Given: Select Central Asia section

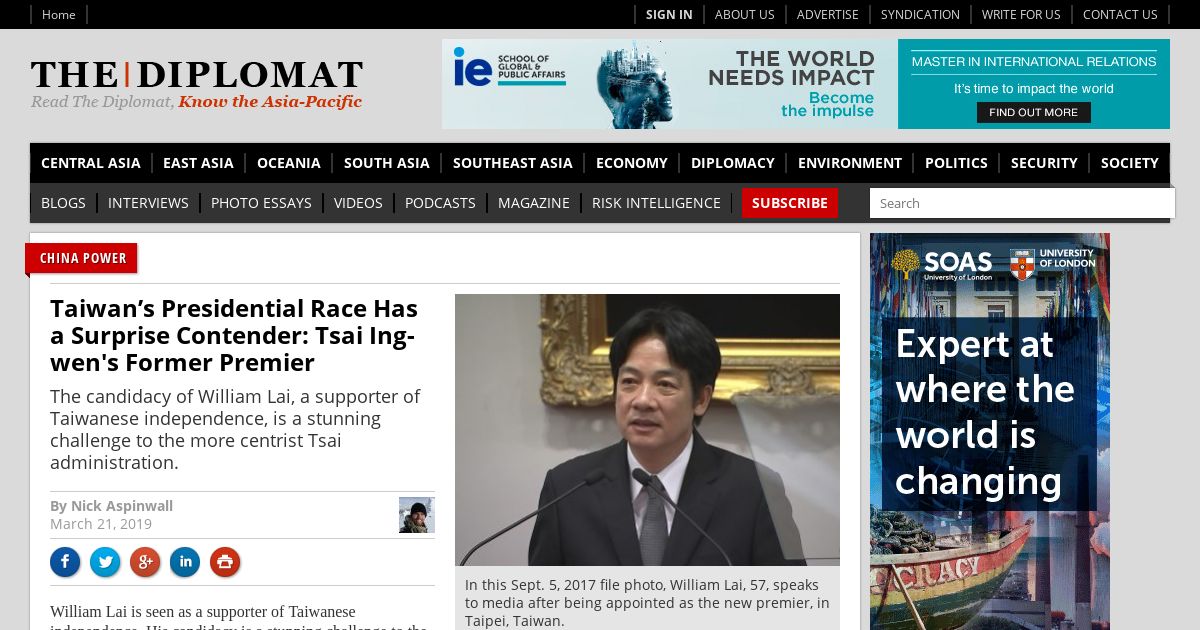Looking at the screenshot, I should tap(91, 163).
